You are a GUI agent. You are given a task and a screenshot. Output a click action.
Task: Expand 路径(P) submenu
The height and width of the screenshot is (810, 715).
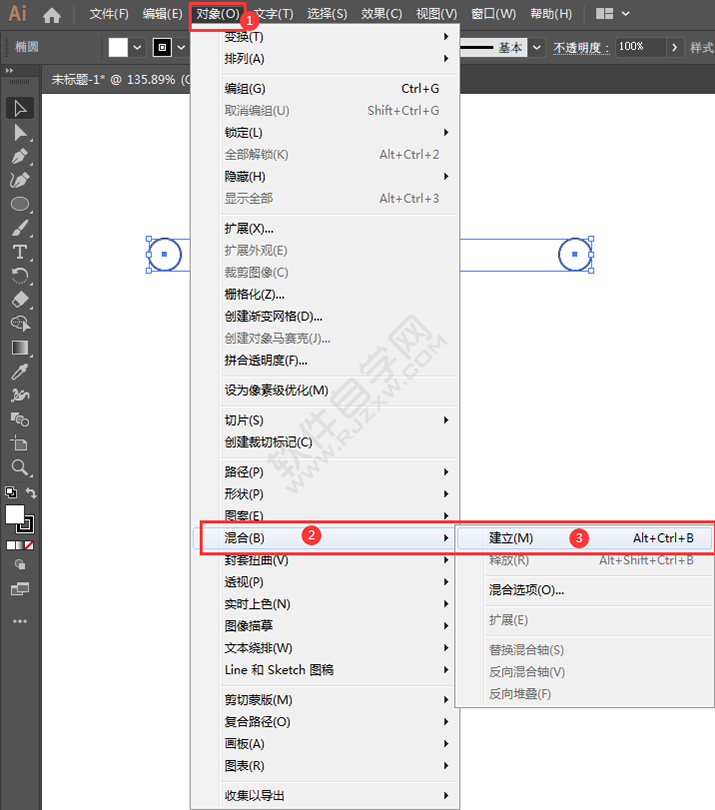coord(339,472)
